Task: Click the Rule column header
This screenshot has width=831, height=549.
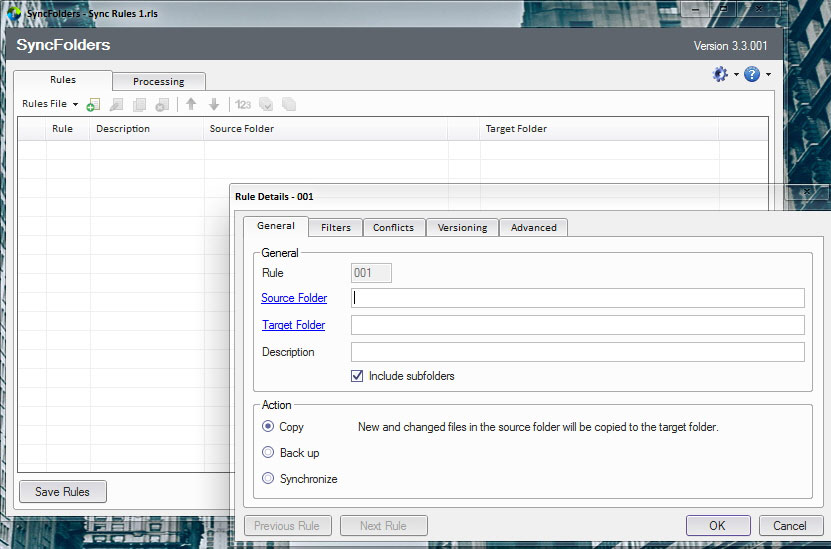Action: pyautogui.click(x=67, y=129)
